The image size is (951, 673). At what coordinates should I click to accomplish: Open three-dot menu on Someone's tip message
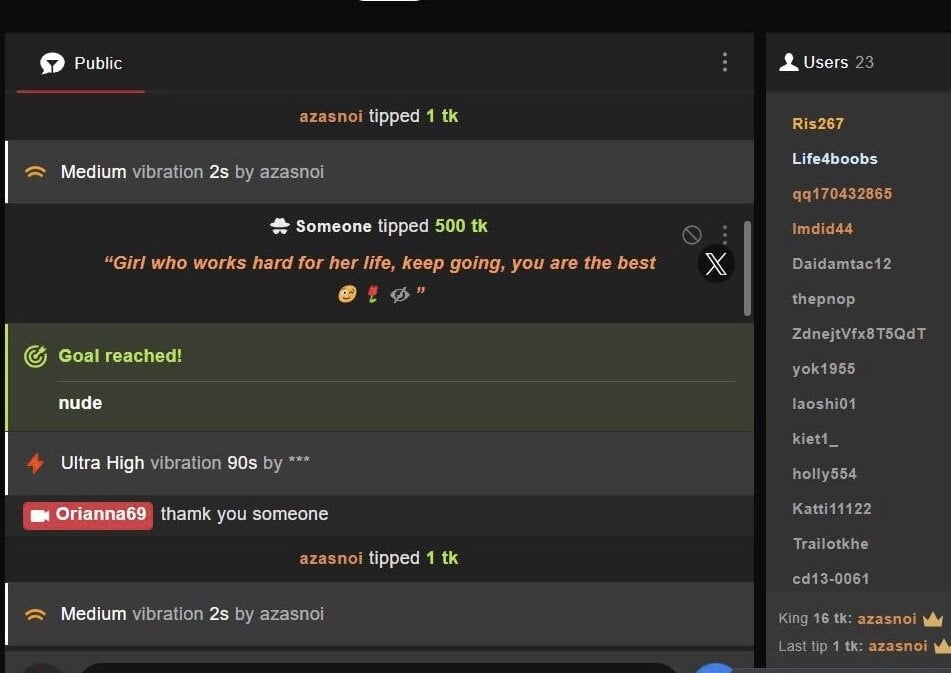tap(725, 234)
